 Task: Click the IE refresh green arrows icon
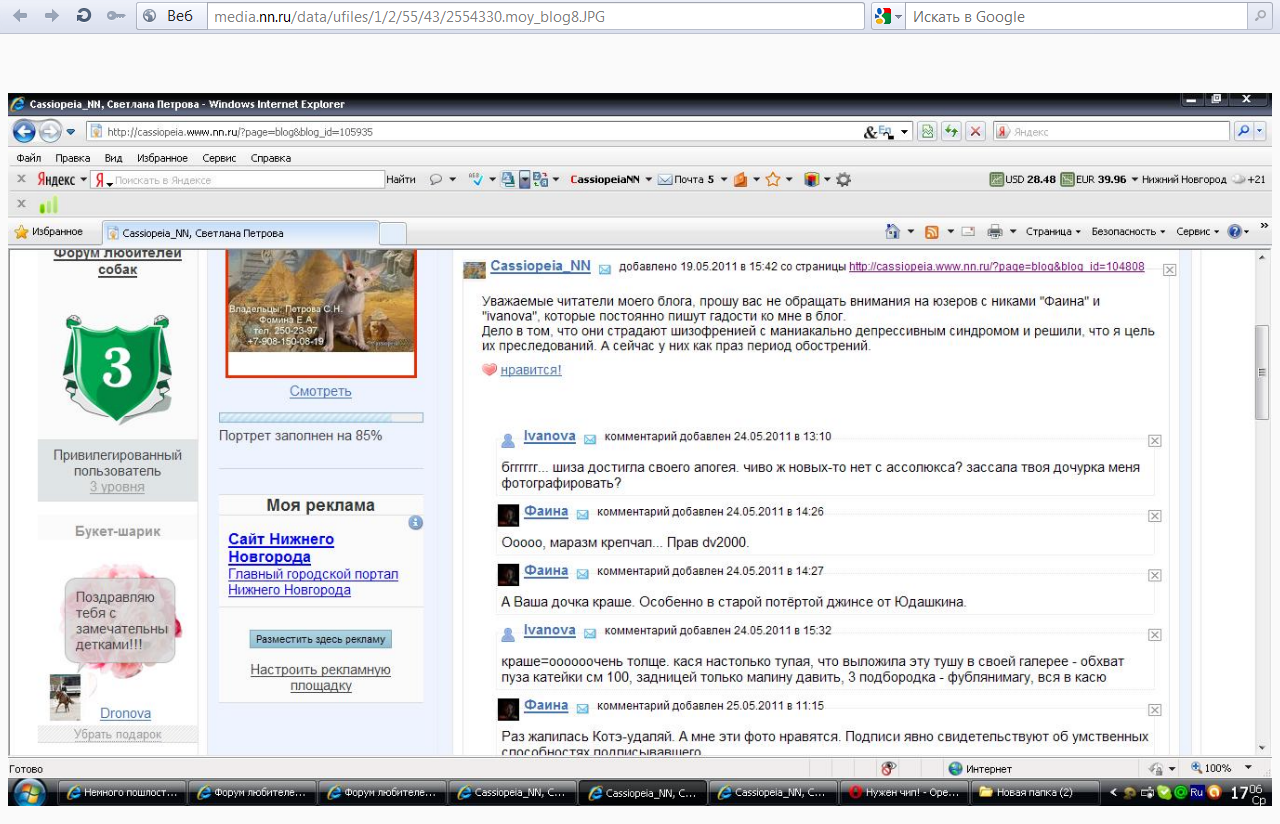click(951, 131)
